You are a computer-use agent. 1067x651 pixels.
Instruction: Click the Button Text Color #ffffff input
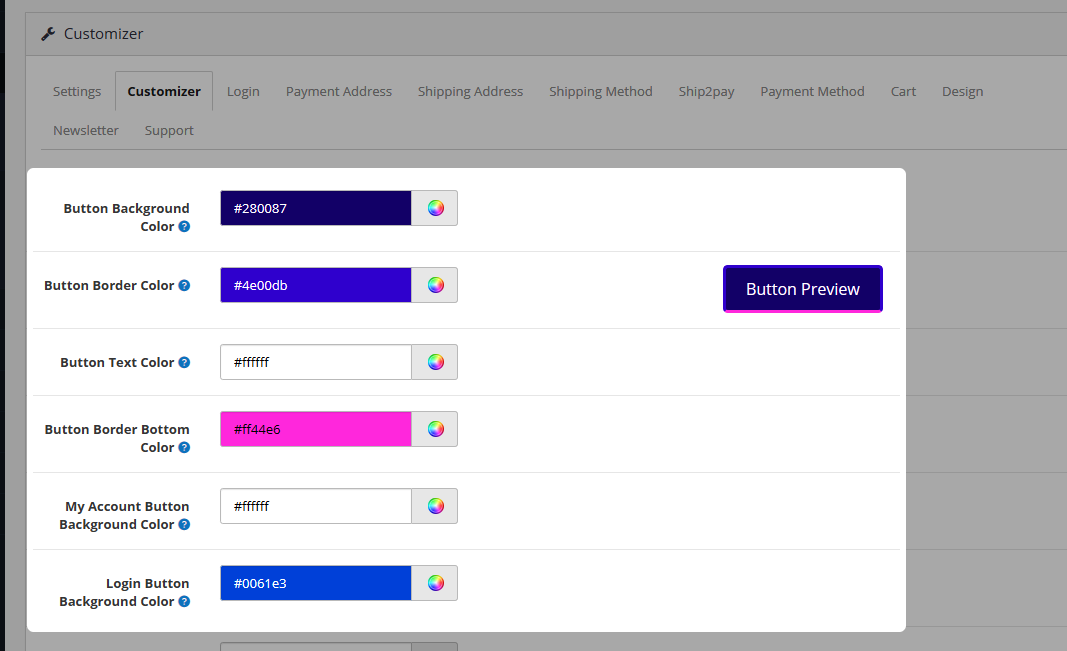pyautogui.click(x=315, y=362)
